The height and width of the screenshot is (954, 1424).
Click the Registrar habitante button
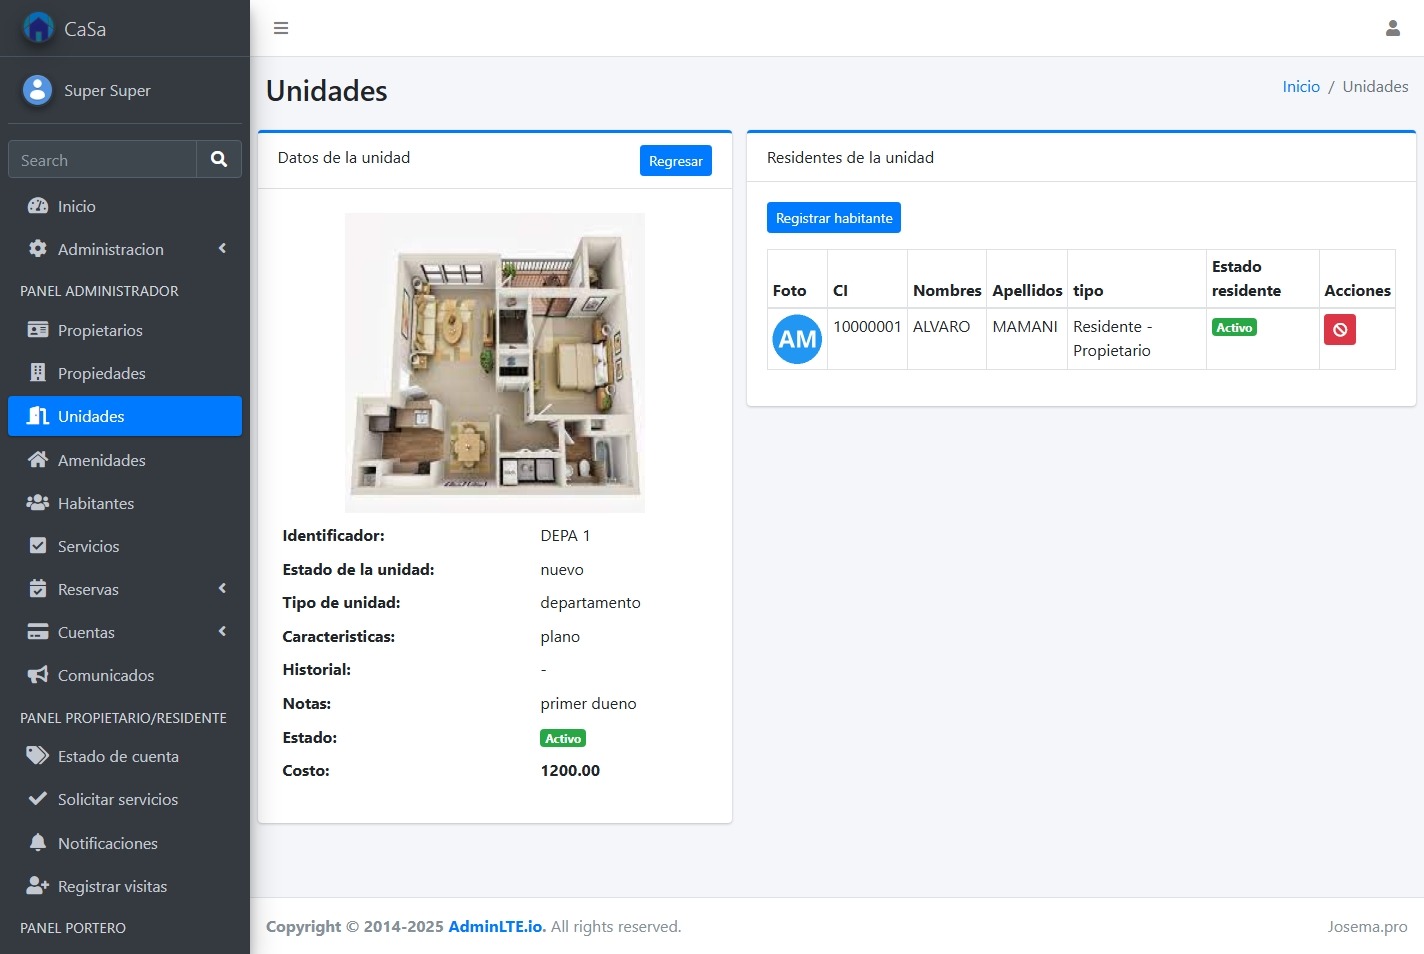pyautogui.click(x=833, y=218)
